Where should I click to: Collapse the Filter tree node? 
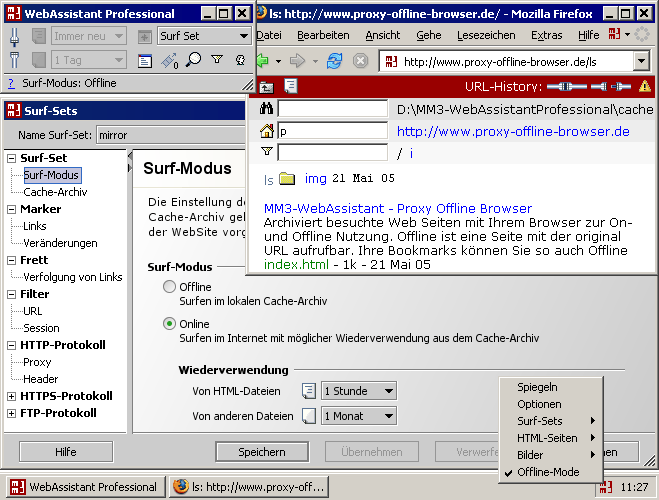(12, 295)
